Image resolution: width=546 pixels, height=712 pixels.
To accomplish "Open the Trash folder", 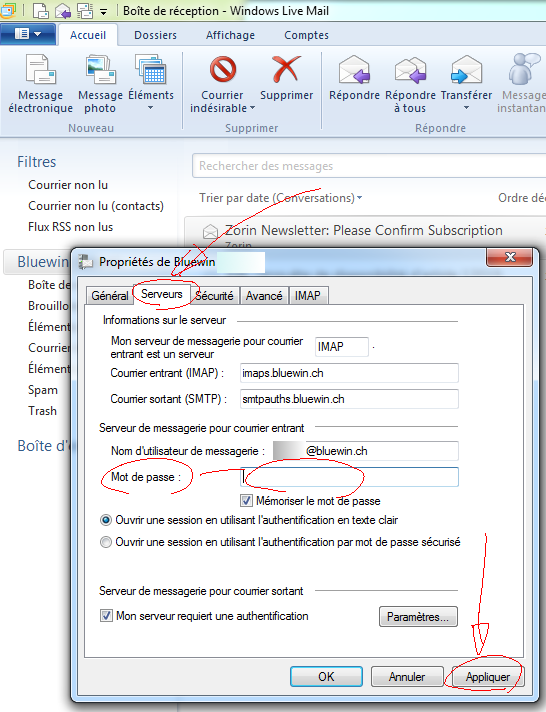I will pos(42,411).
